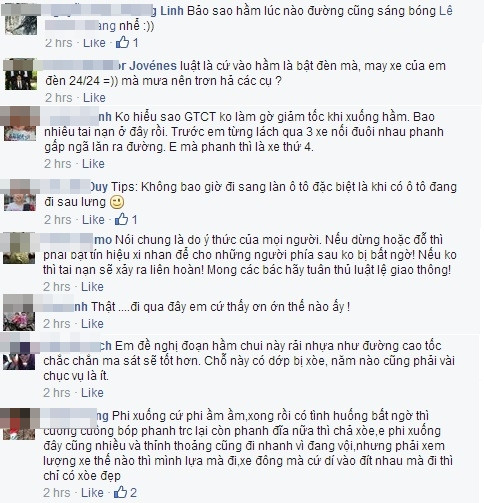Image resolution: width=484 pixels, height=503 pixels.
Task: Click thumbs-up icon on Duy's Tips comment
Action: 121,219
